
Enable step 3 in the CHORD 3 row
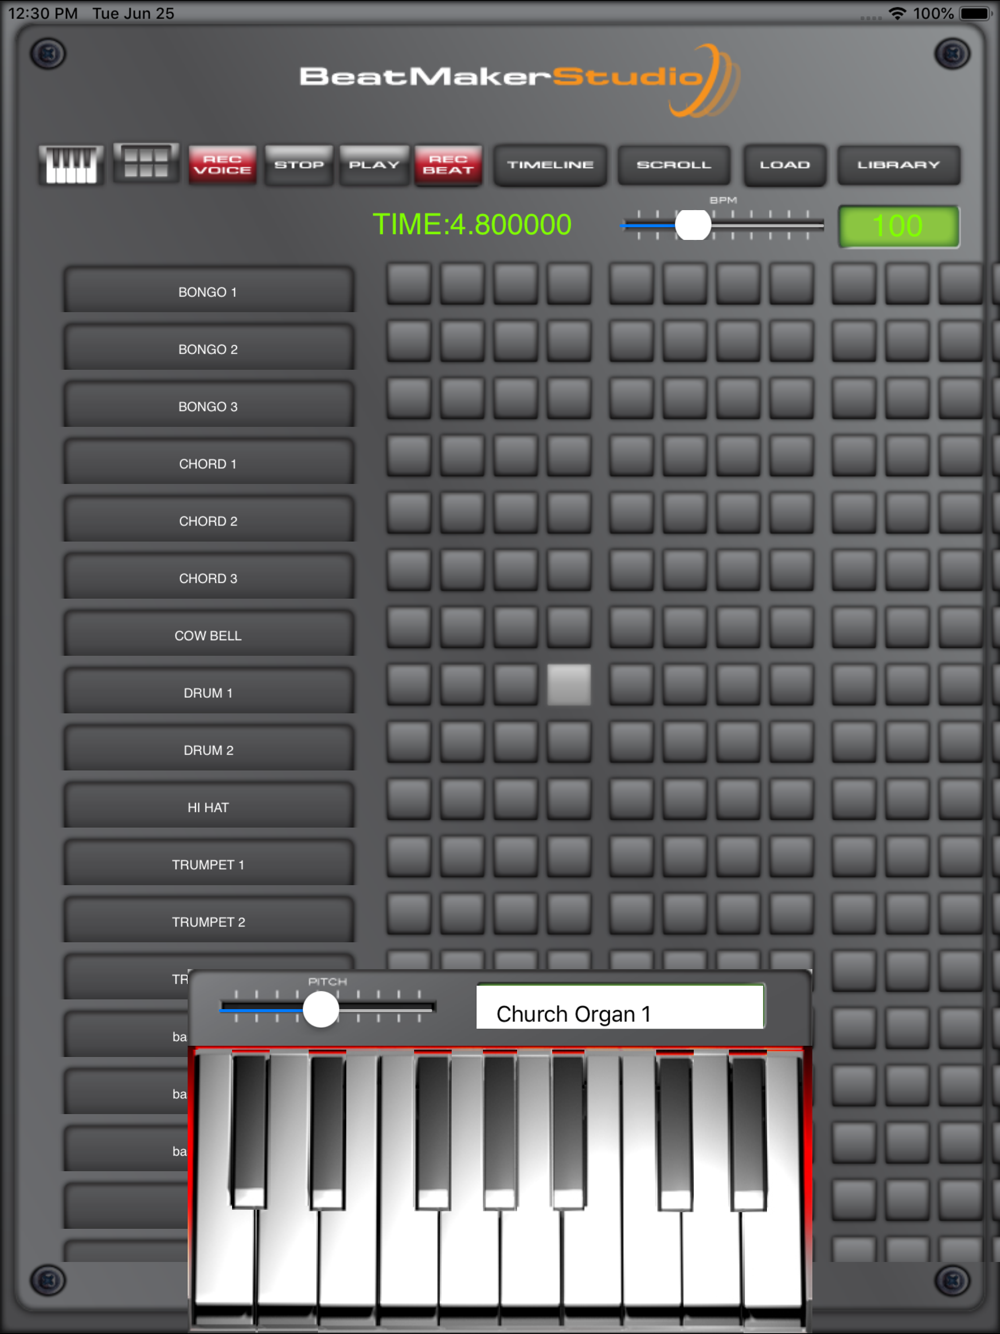coord(515,570)
